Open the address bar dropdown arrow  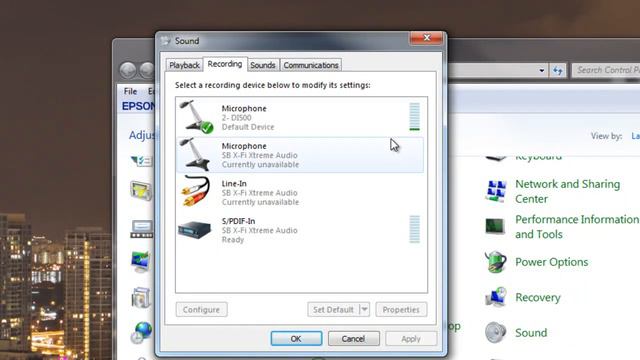(x=542, y=70)
